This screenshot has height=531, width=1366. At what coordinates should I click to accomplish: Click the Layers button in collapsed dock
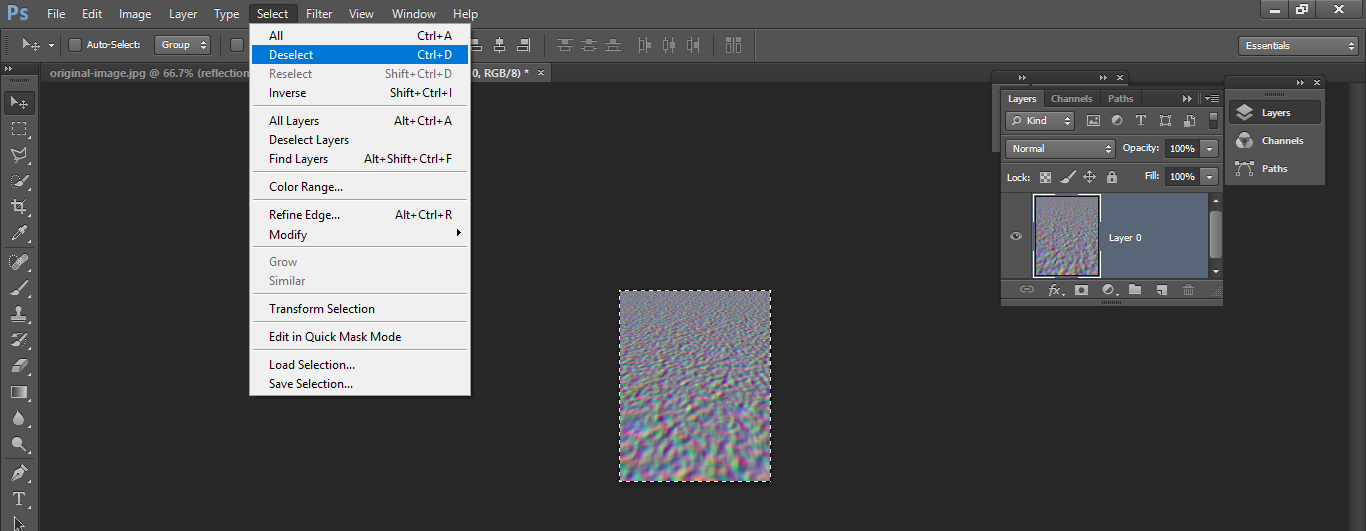(1275, 113)
